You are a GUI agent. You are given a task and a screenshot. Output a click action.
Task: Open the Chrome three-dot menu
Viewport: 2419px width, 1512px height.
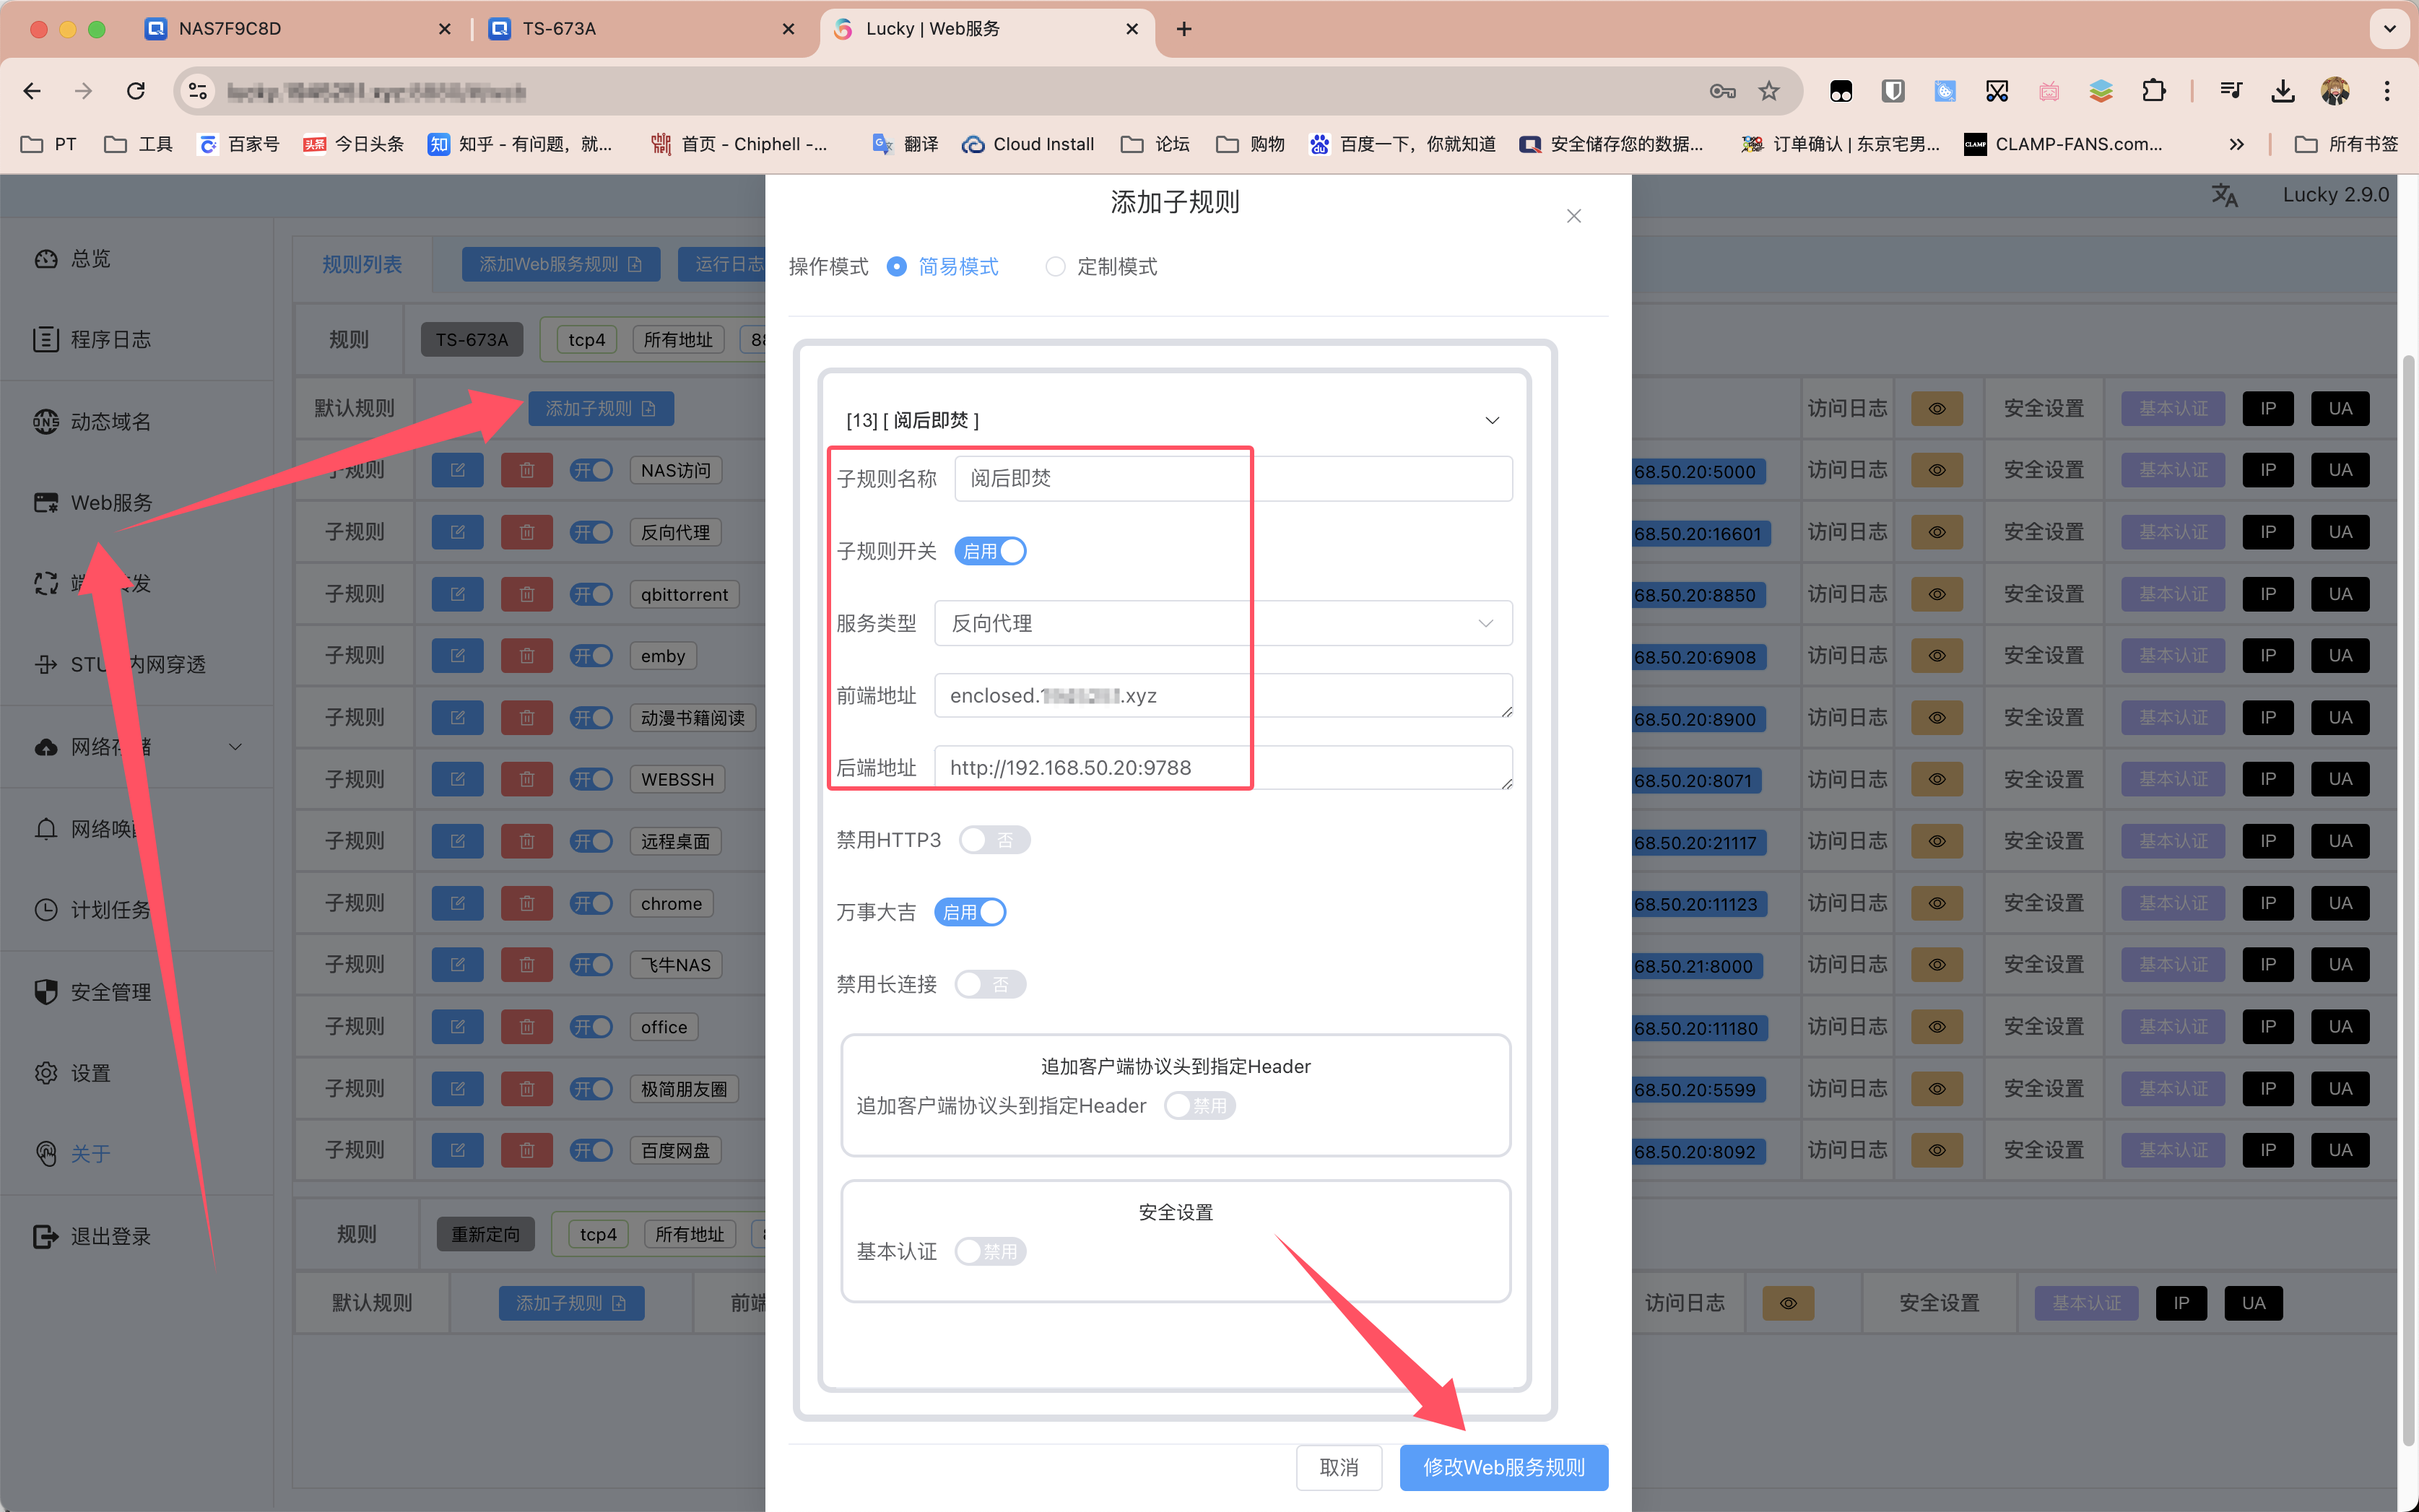click(2387, 91)
